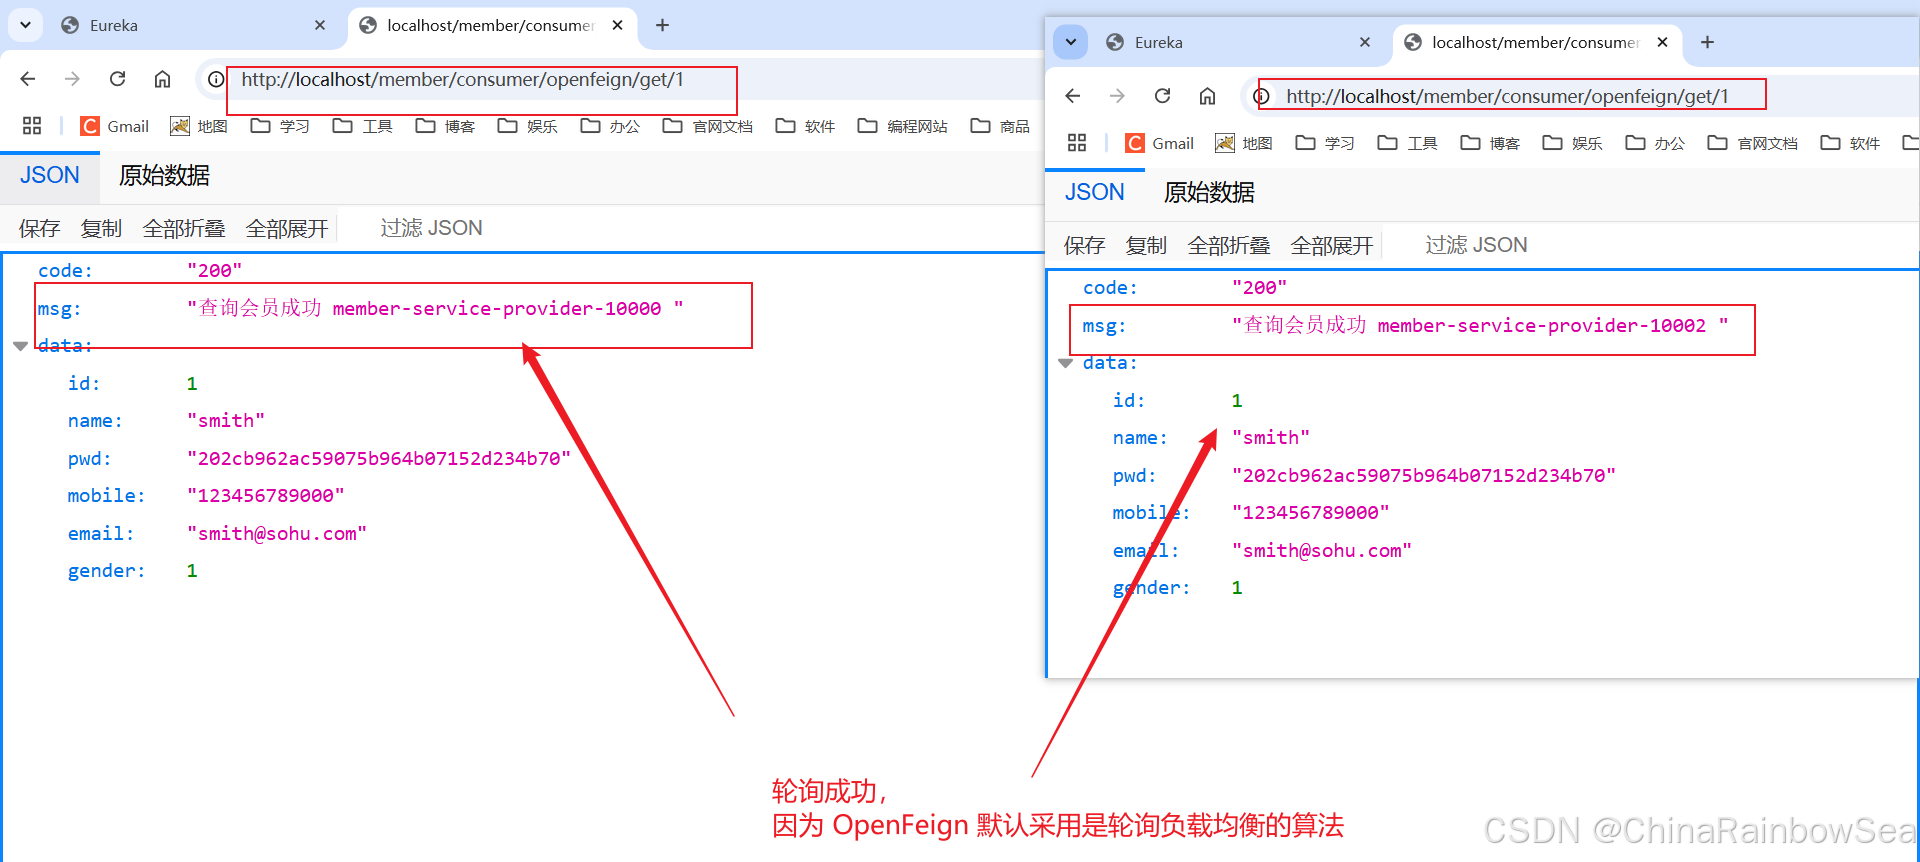Screen dimensions: 1920x862
Task: Open tab search dropdown in left browser window
Action: tap(25, 25)
